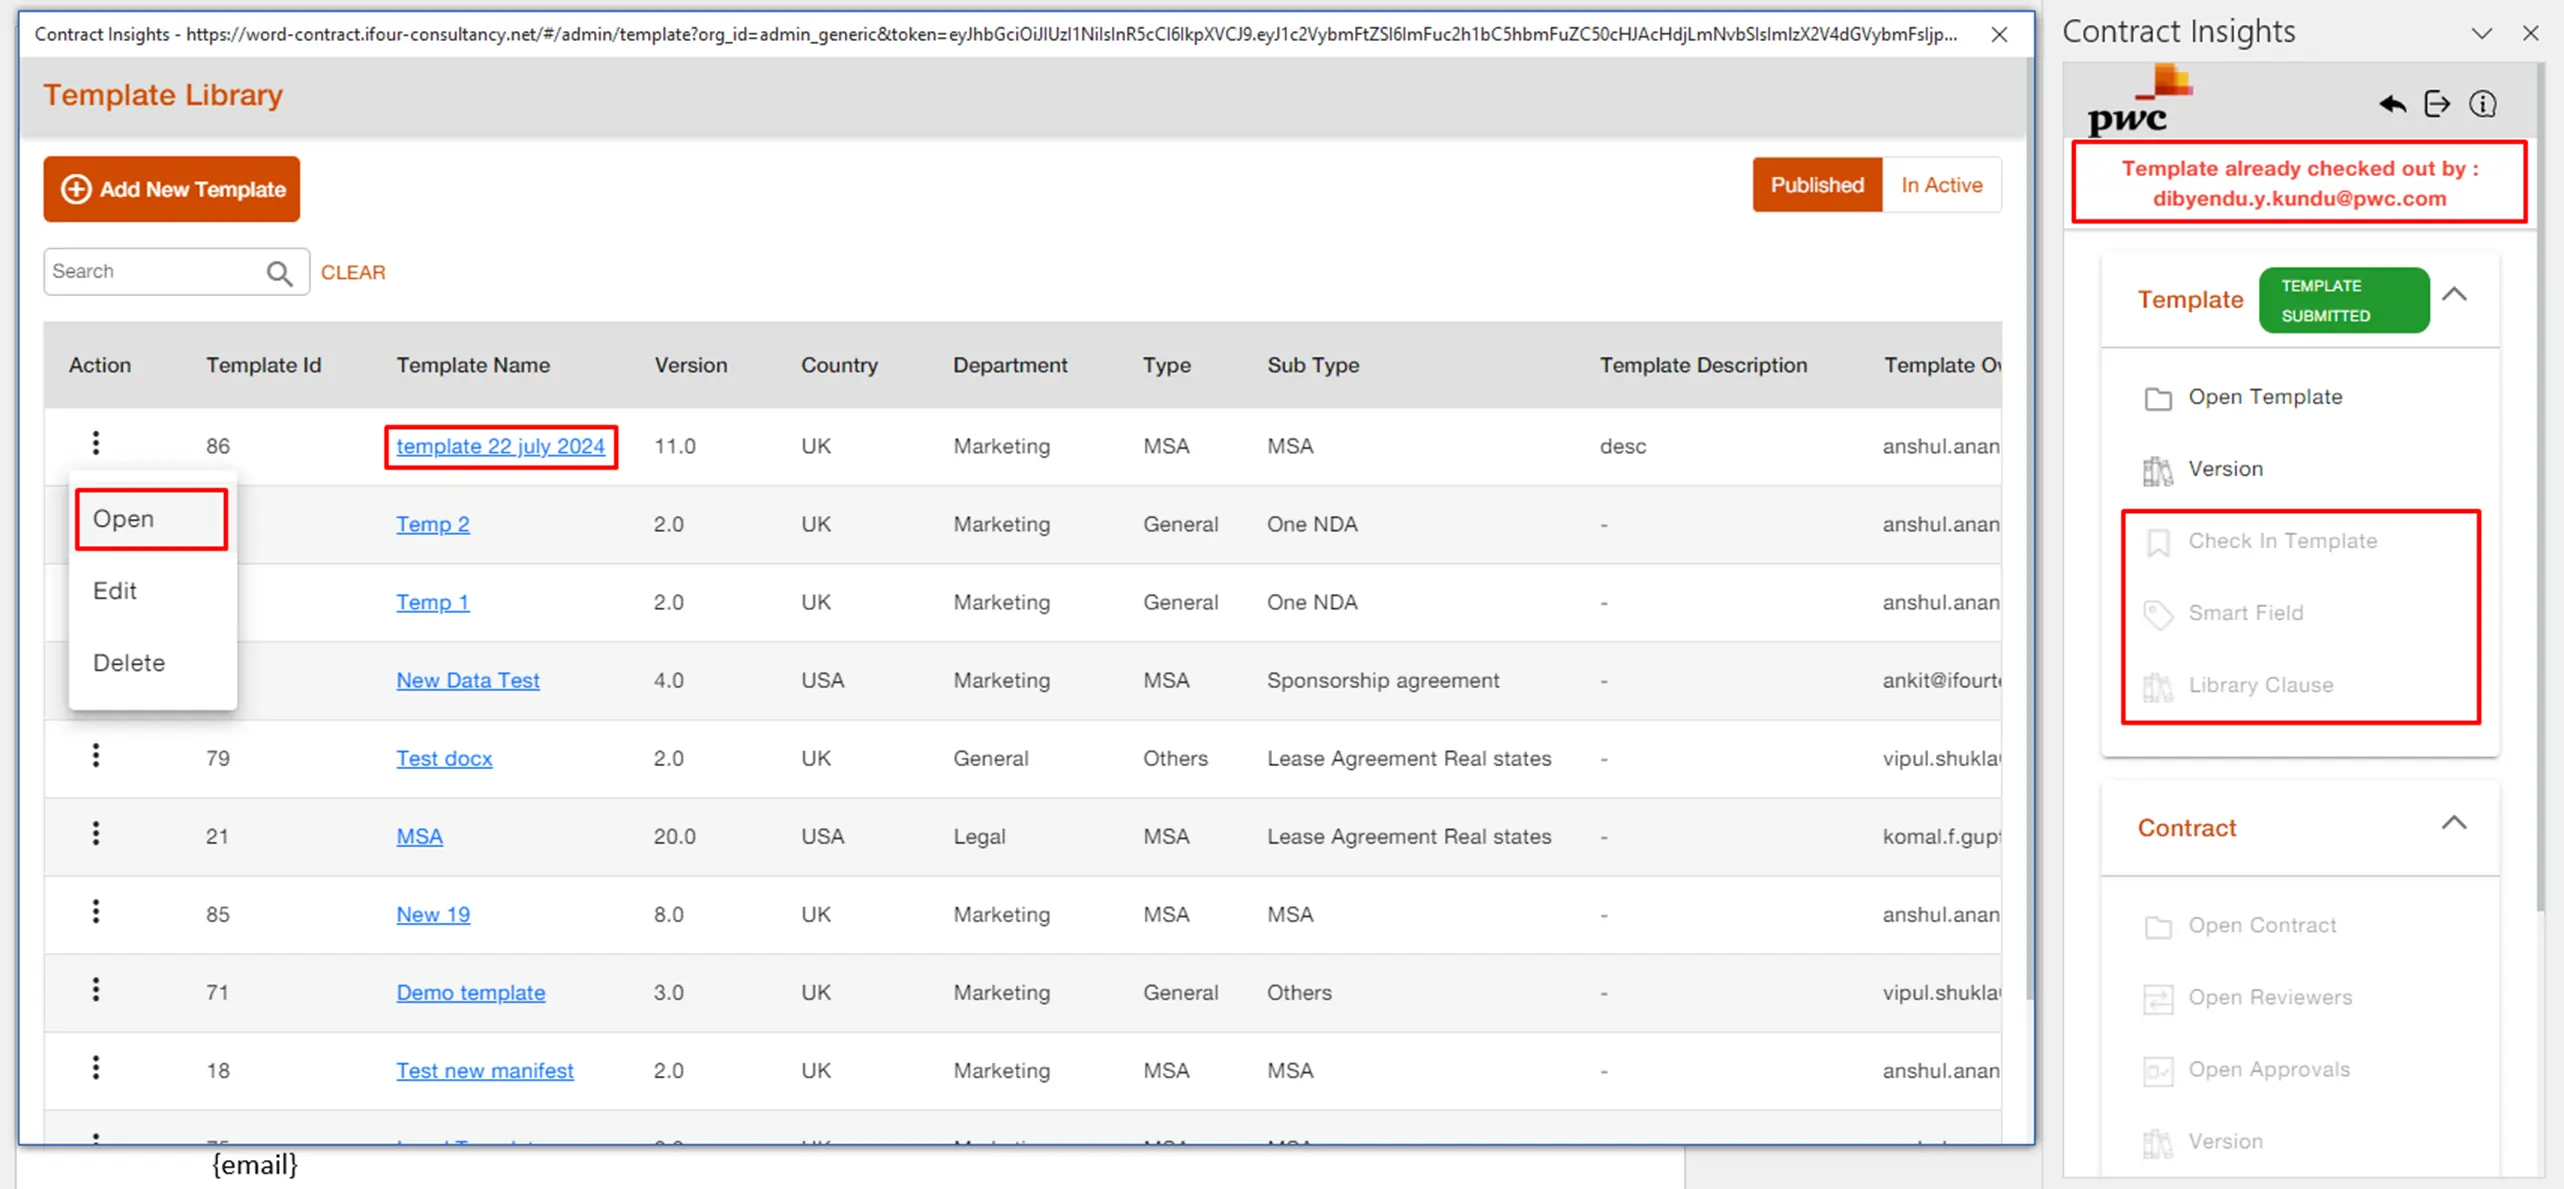Open the Temp 2 template link
This screenshot has width=2564, height=1189.
click(433, 524)
